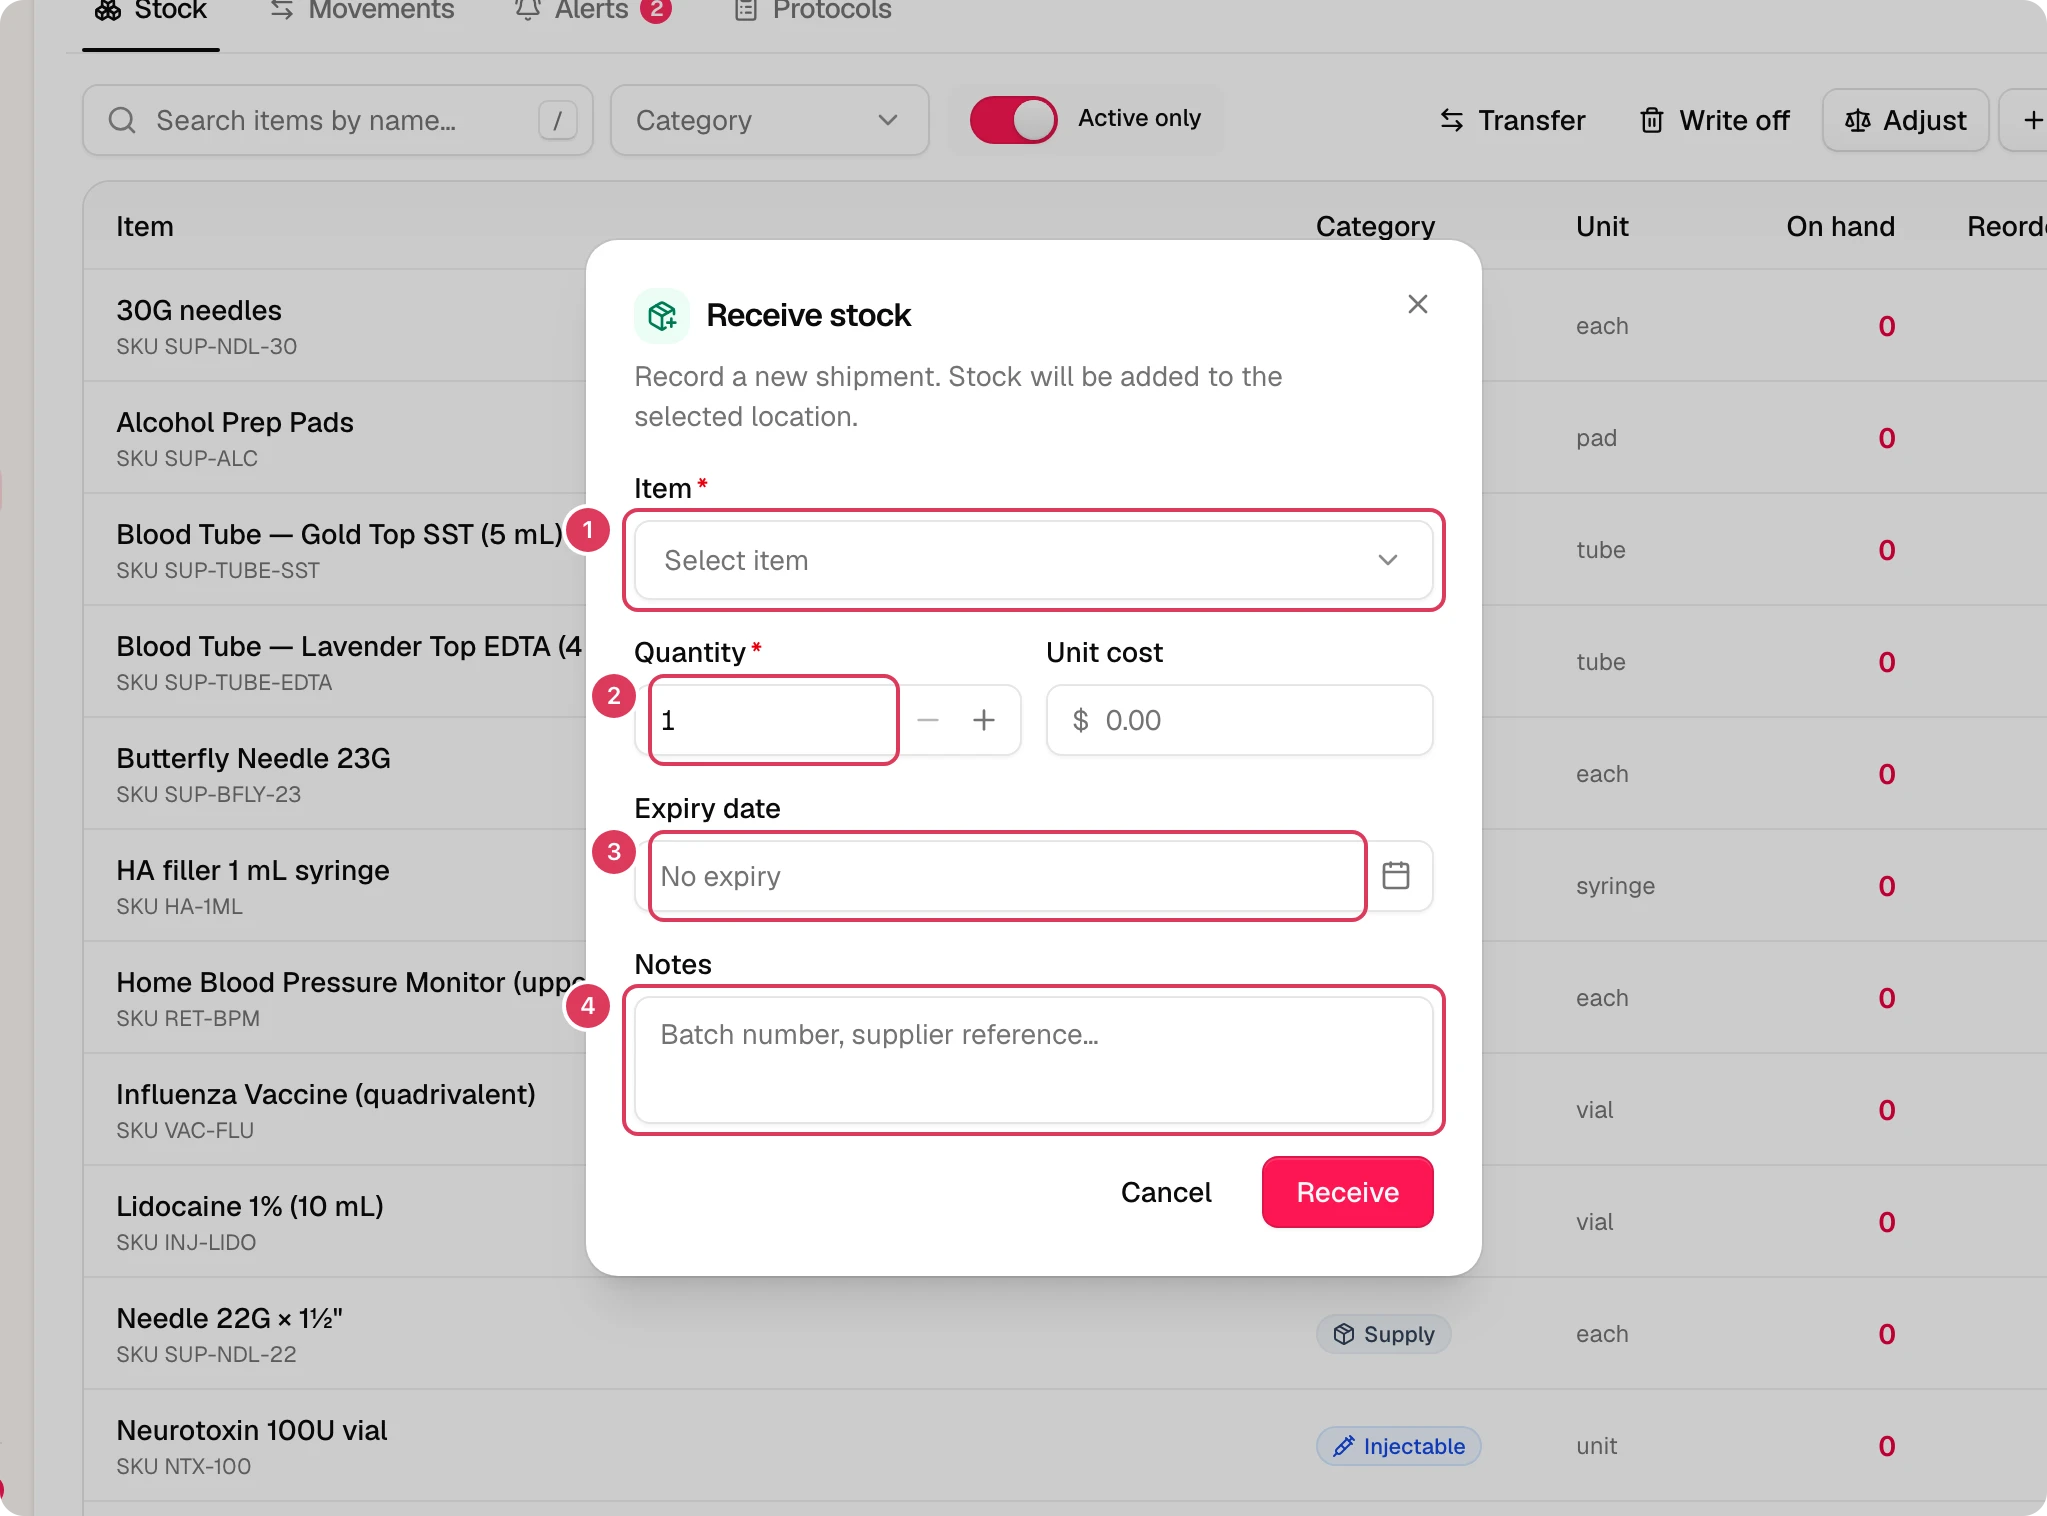Select the 30G needles row
Image resolution: width=2047 pixels, height=1516 pixels.
334,326
